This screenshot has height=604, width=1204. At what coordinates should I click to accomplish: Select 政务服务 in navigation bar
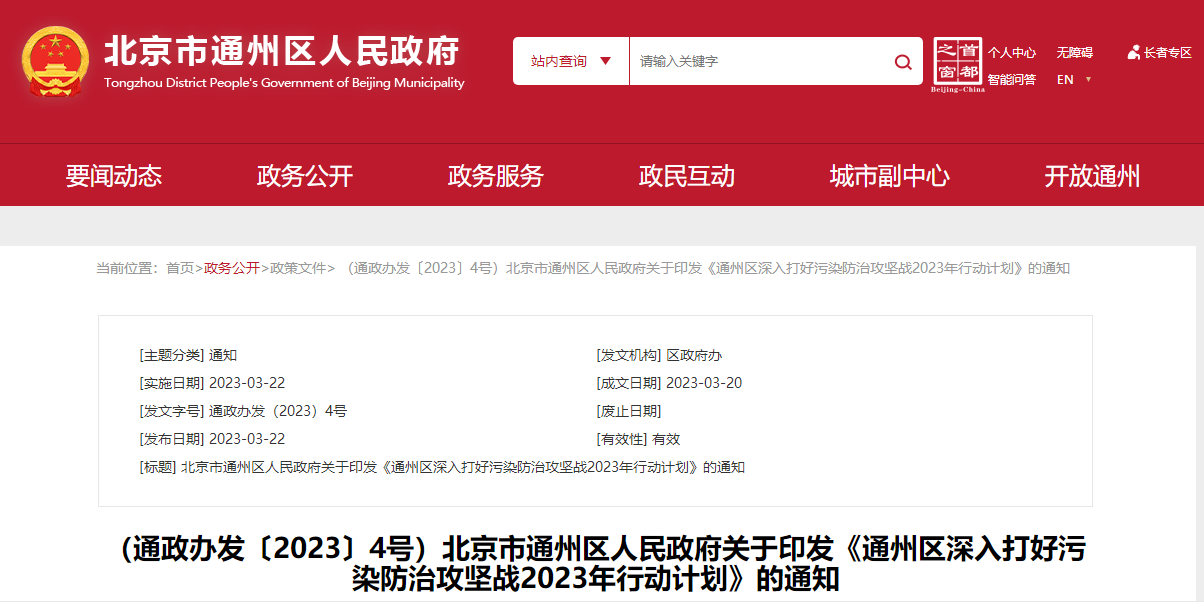tap(496, 177)
